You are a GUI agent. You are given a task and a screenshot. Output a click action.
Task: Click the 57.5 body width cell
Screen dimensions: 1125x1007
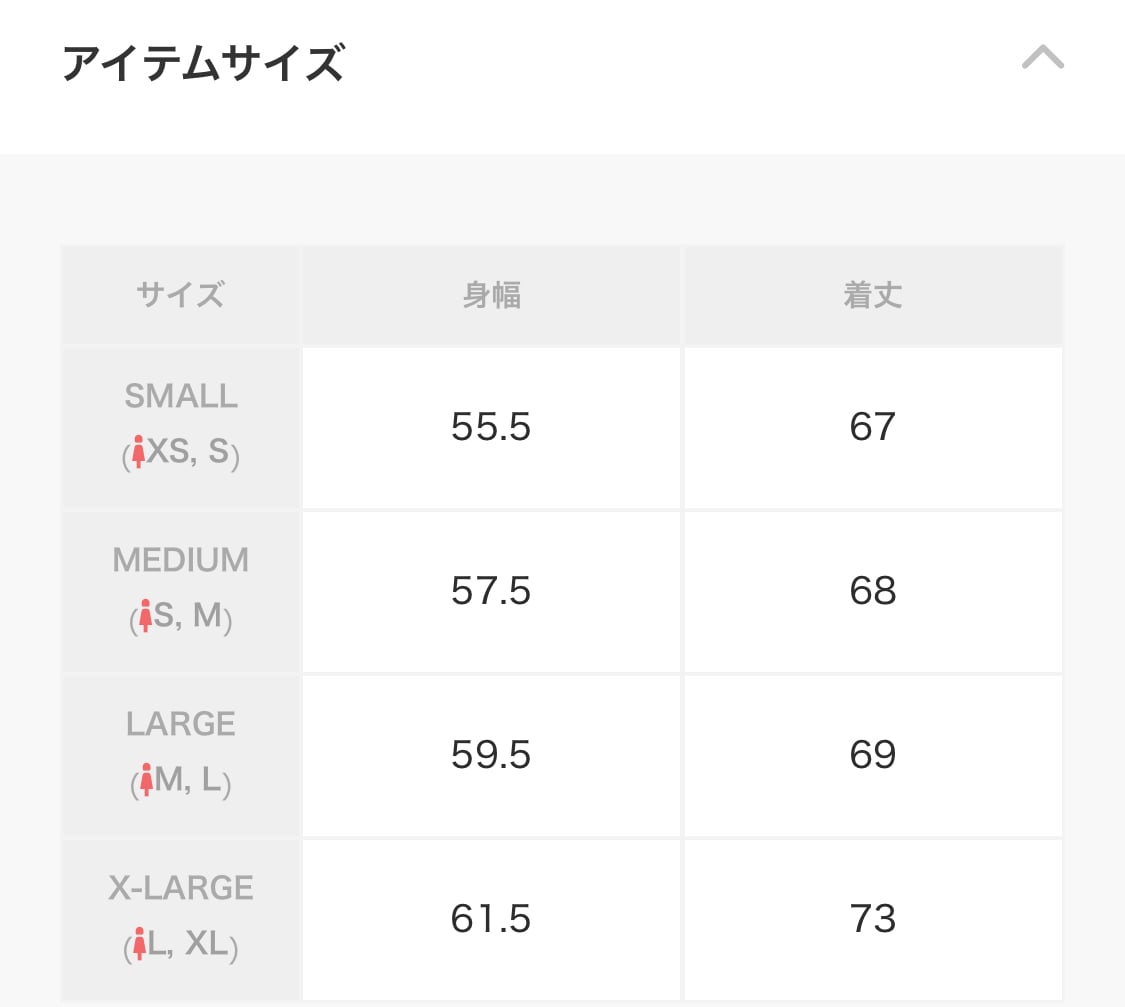491,591
